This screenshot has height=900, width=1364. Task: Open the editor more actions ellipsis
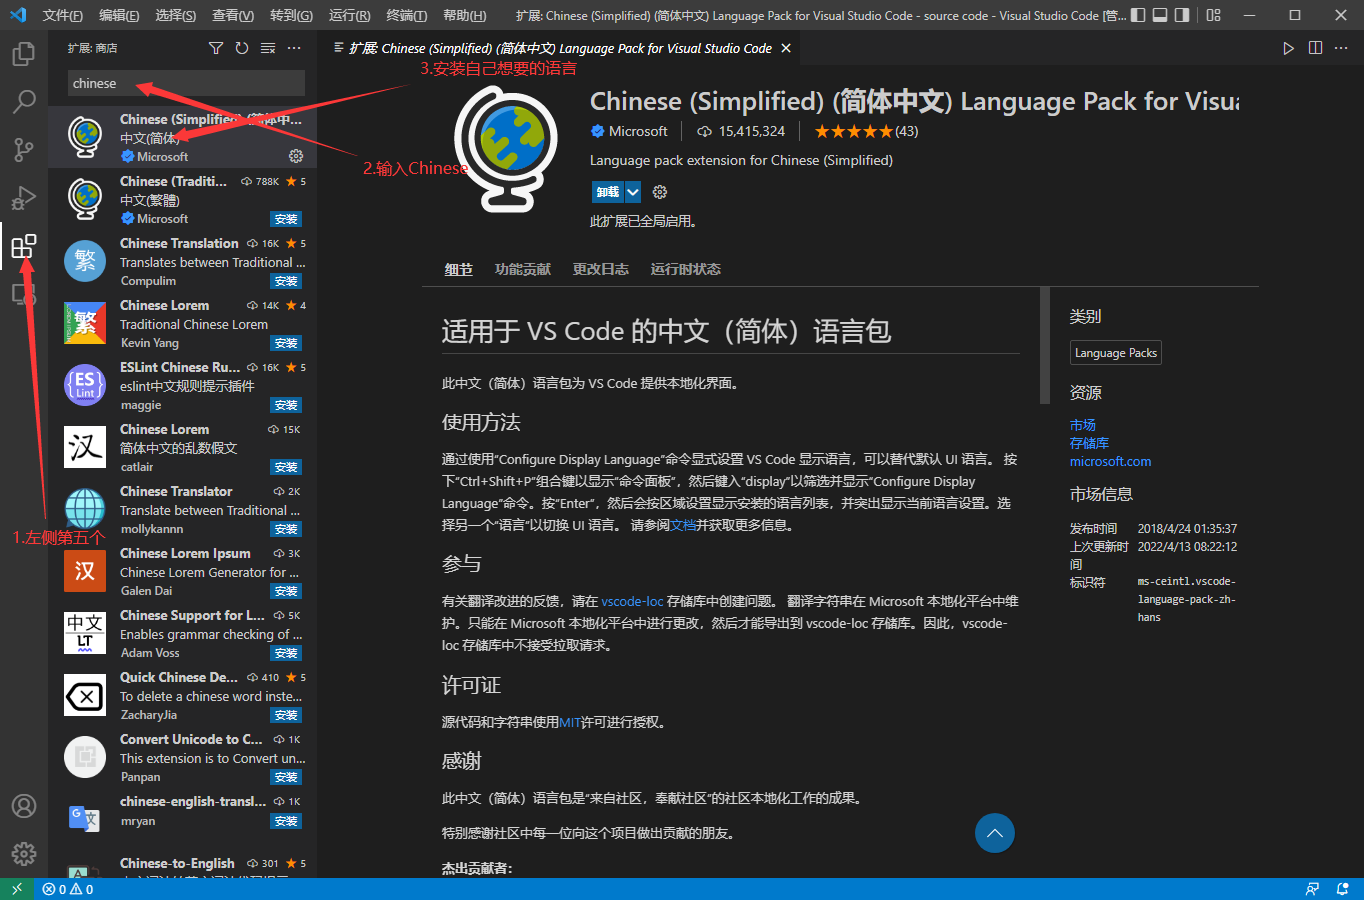1341,48
